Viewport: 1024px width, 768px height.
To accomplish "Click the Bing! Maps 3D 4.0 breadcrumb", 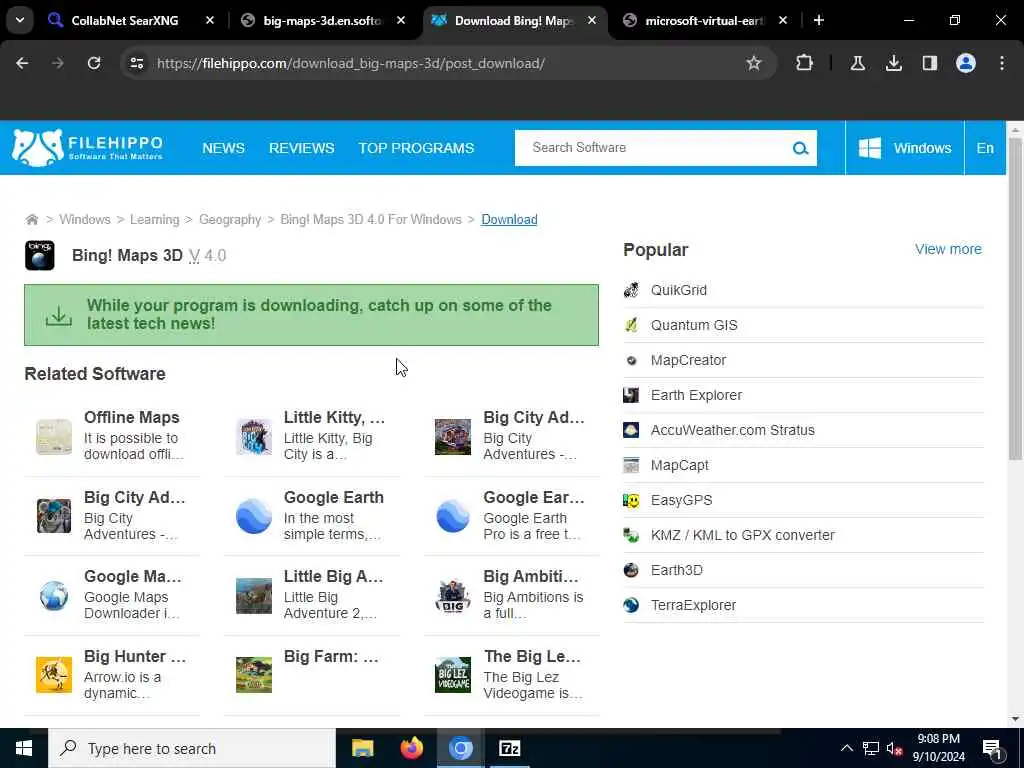I will 371,219.
